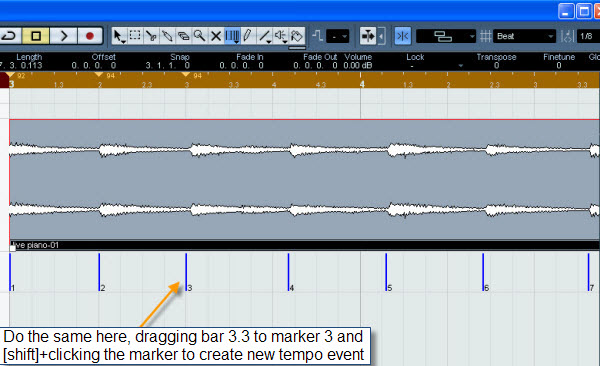Image resolution: width=600 pixels, height=366 pixels.
Task: Select marker 2 in the marker track
Action: point(100,272)
